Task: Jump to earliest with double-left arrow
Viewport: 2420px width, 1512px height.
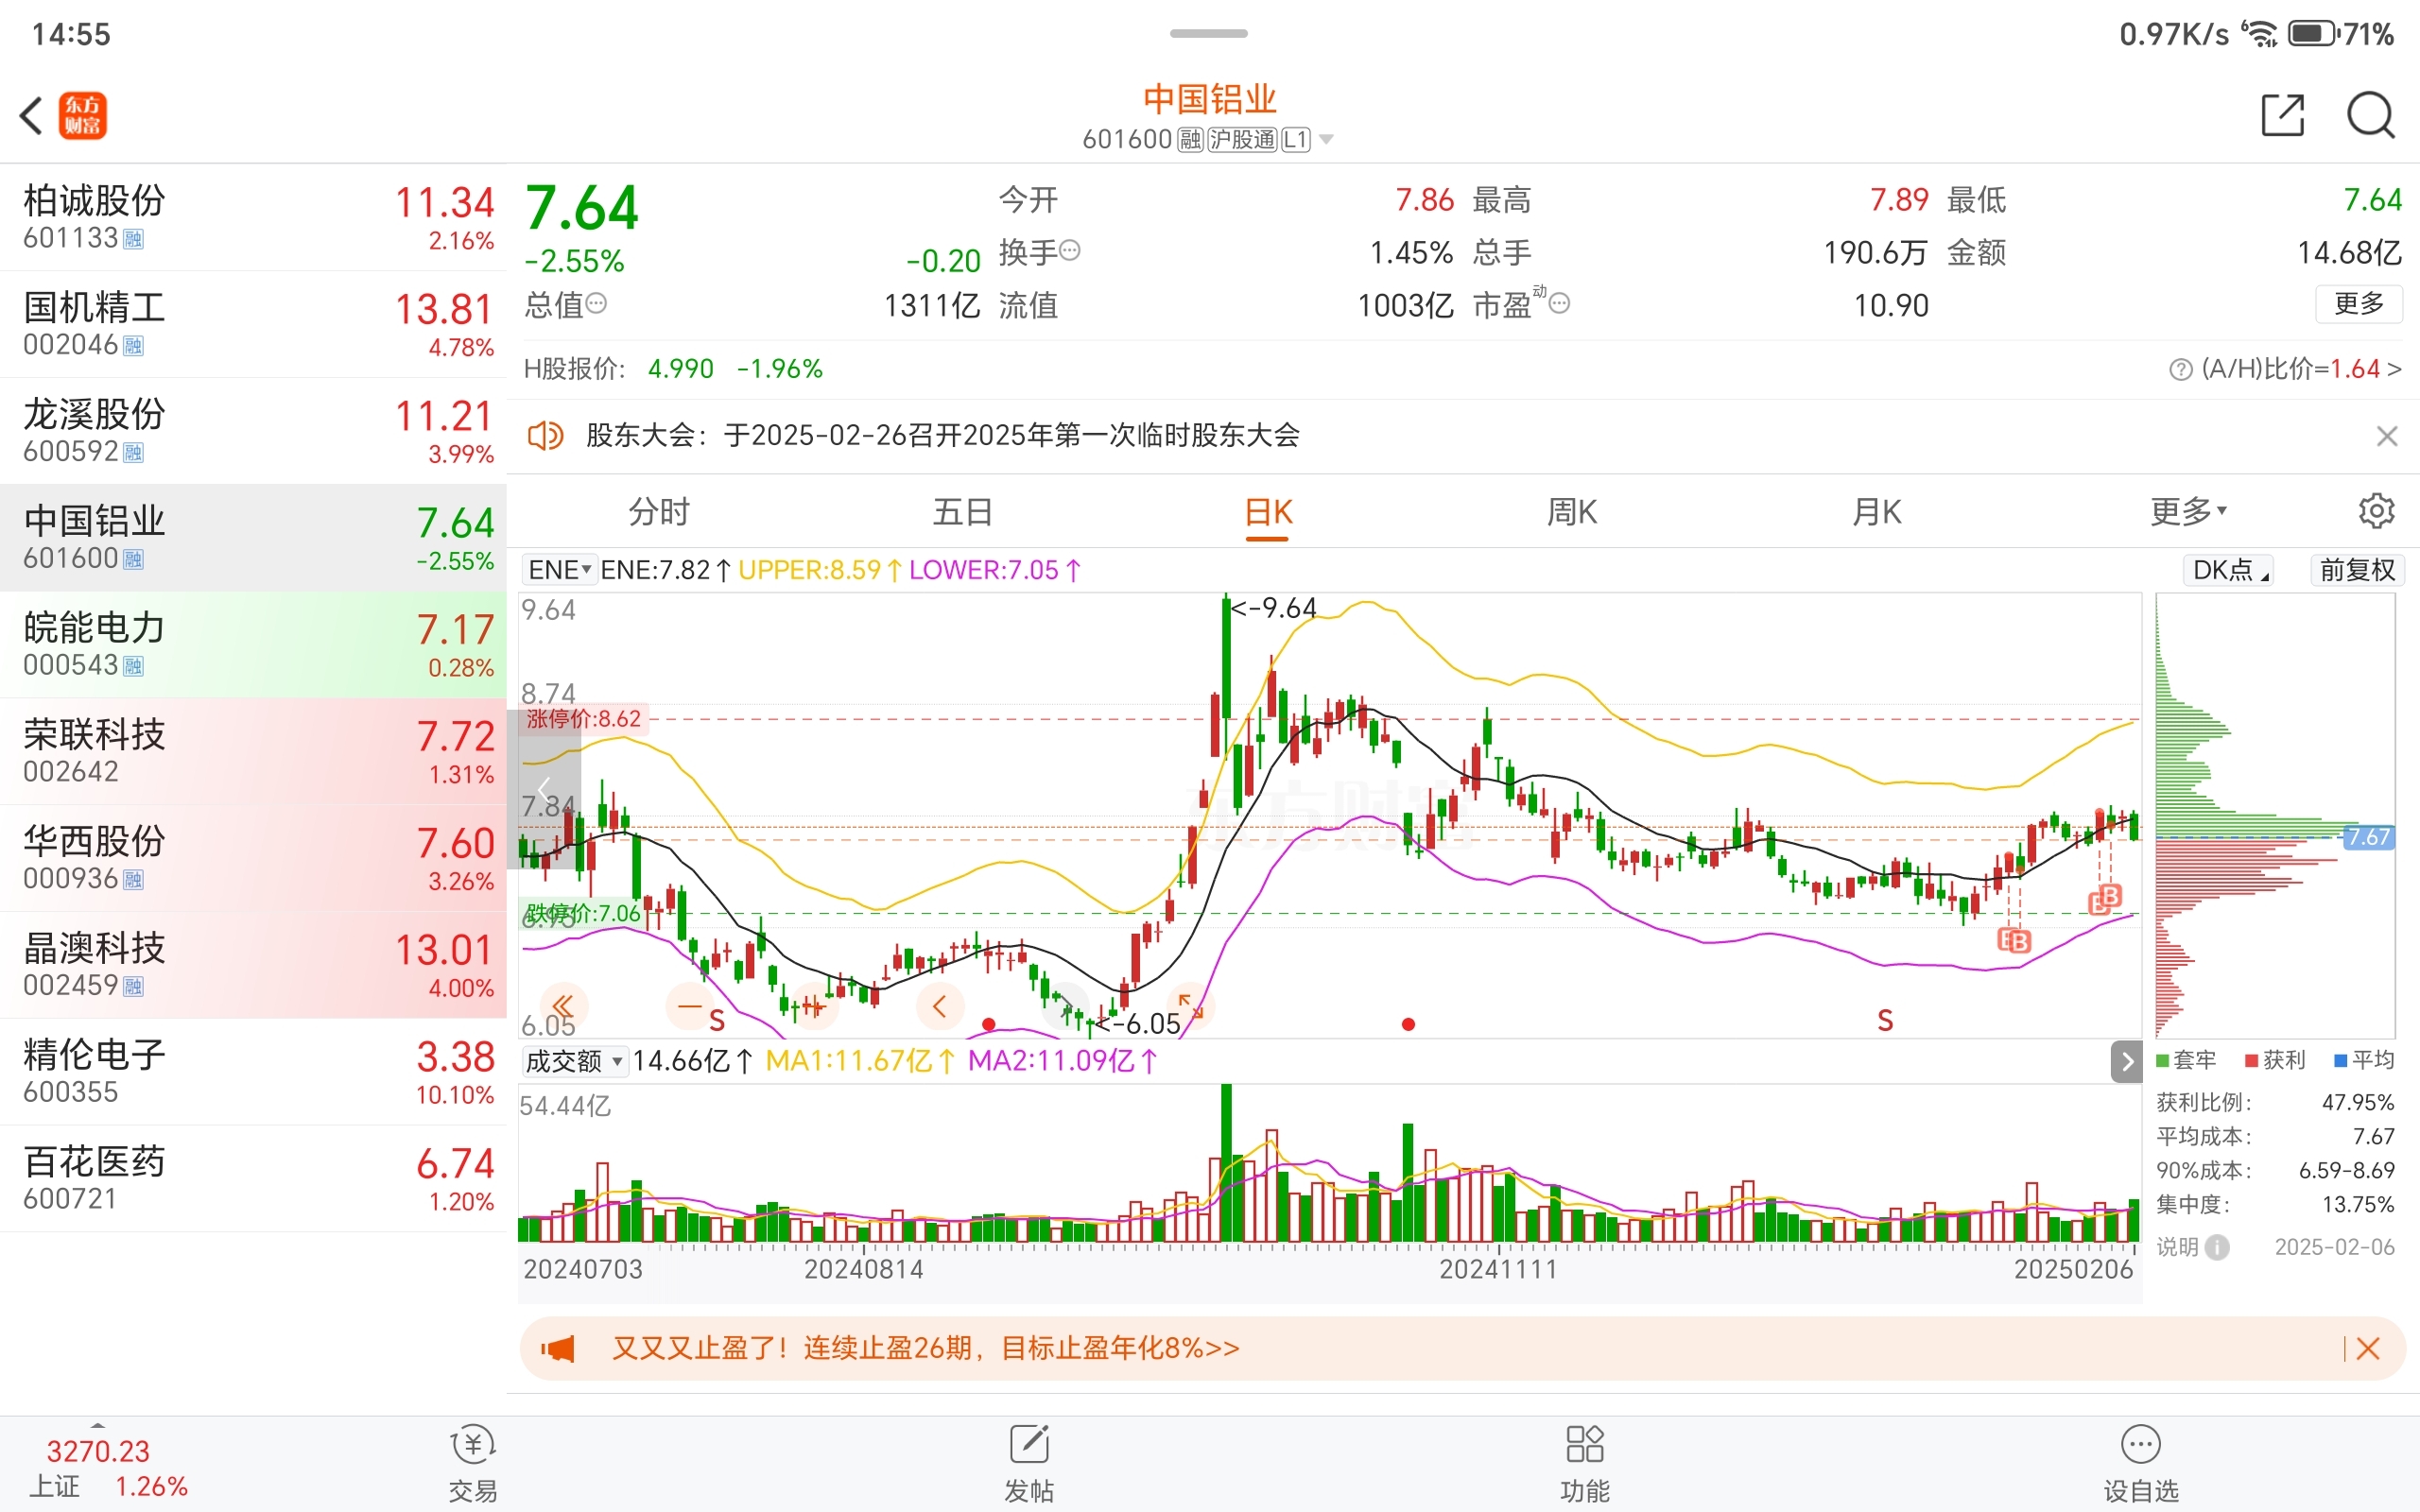Action: click(x=563, y=1006)
